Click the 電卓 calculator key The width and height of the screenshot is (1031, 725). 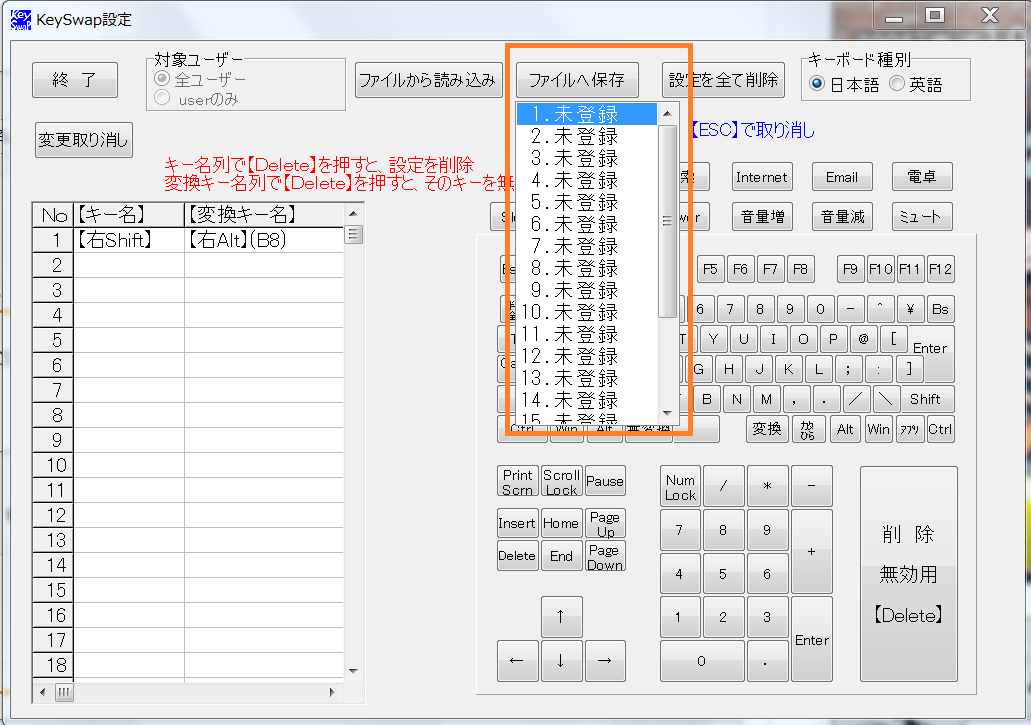click(x=921, y=177)
